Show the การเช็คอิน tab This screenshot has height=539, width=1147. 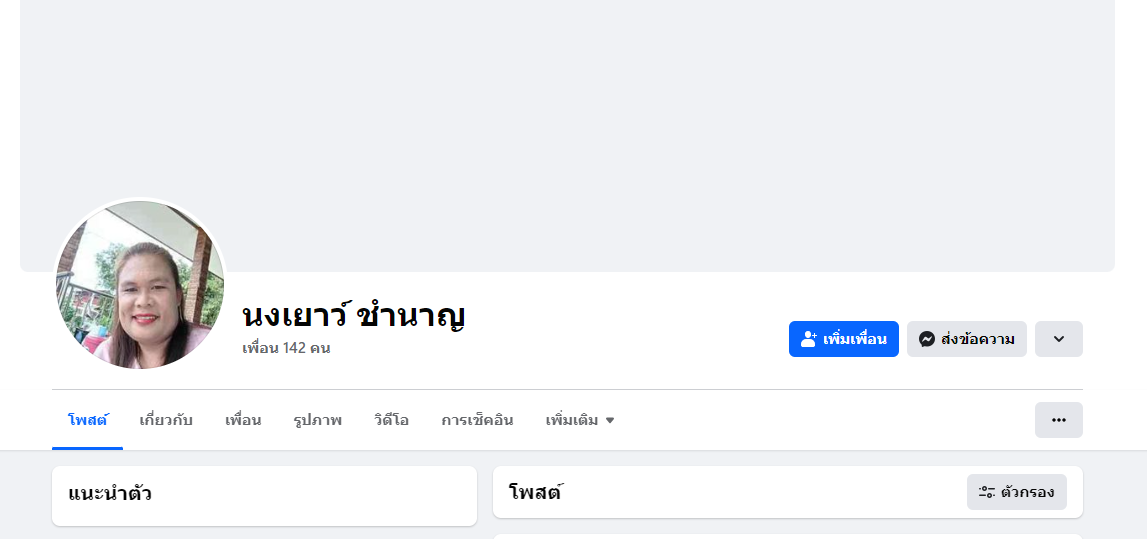point(477,420)
